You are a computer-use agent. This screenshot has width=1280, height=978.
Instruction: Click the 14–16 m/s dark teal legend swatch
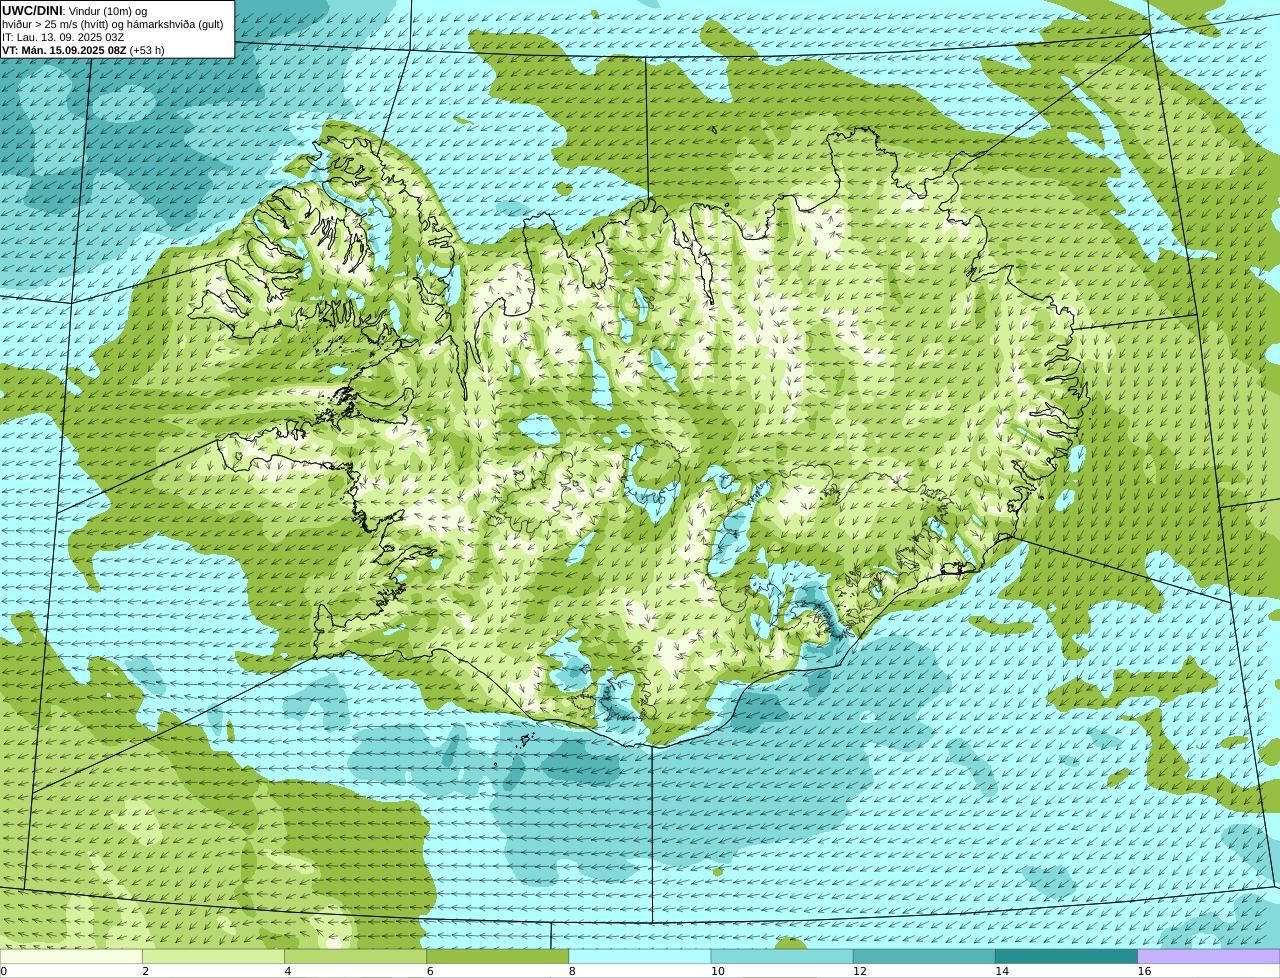[1066, 957]
